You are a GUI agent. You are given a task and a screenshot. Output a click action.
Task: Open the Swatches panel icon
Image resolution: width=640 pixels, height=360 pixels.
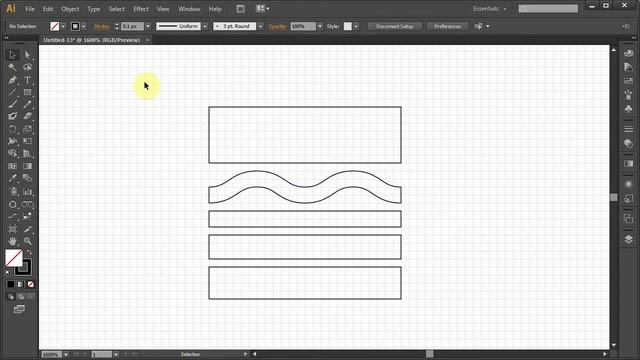[x=629, y=81]
